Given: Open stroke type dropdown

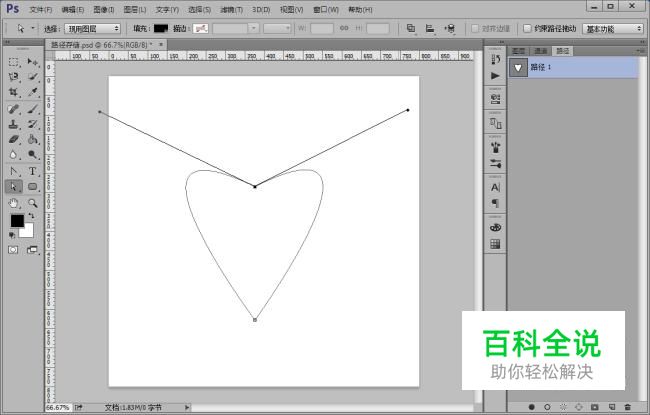Looking at the screenshot, I should [277, 28].
